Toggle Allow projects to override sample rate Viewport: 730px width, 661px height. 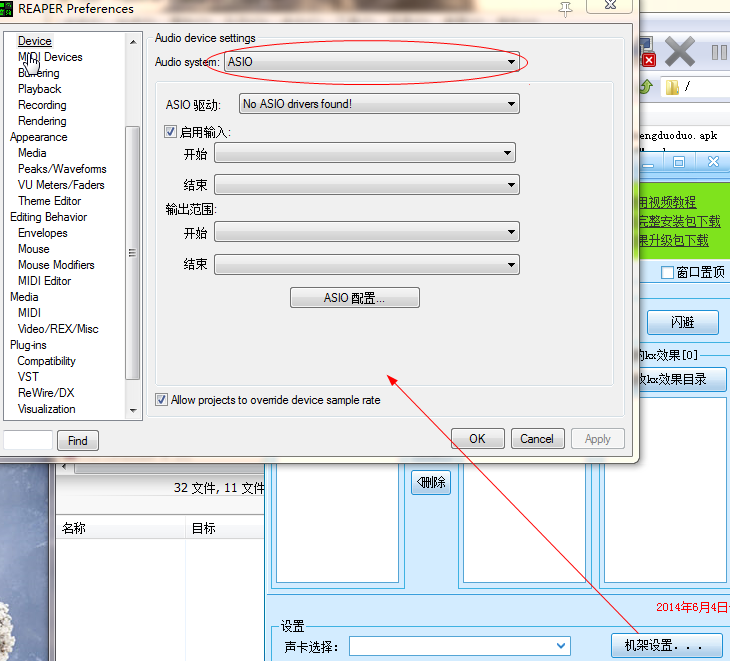(x=161, y=400)
